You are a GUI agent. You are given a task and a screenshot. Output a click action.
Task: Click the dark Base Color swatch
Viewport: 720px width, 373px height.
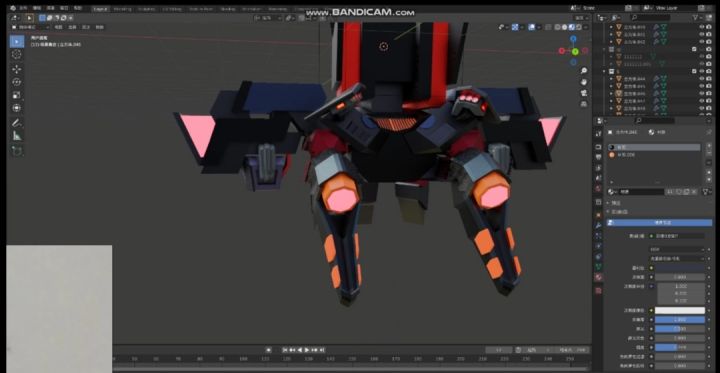[680, 268]
